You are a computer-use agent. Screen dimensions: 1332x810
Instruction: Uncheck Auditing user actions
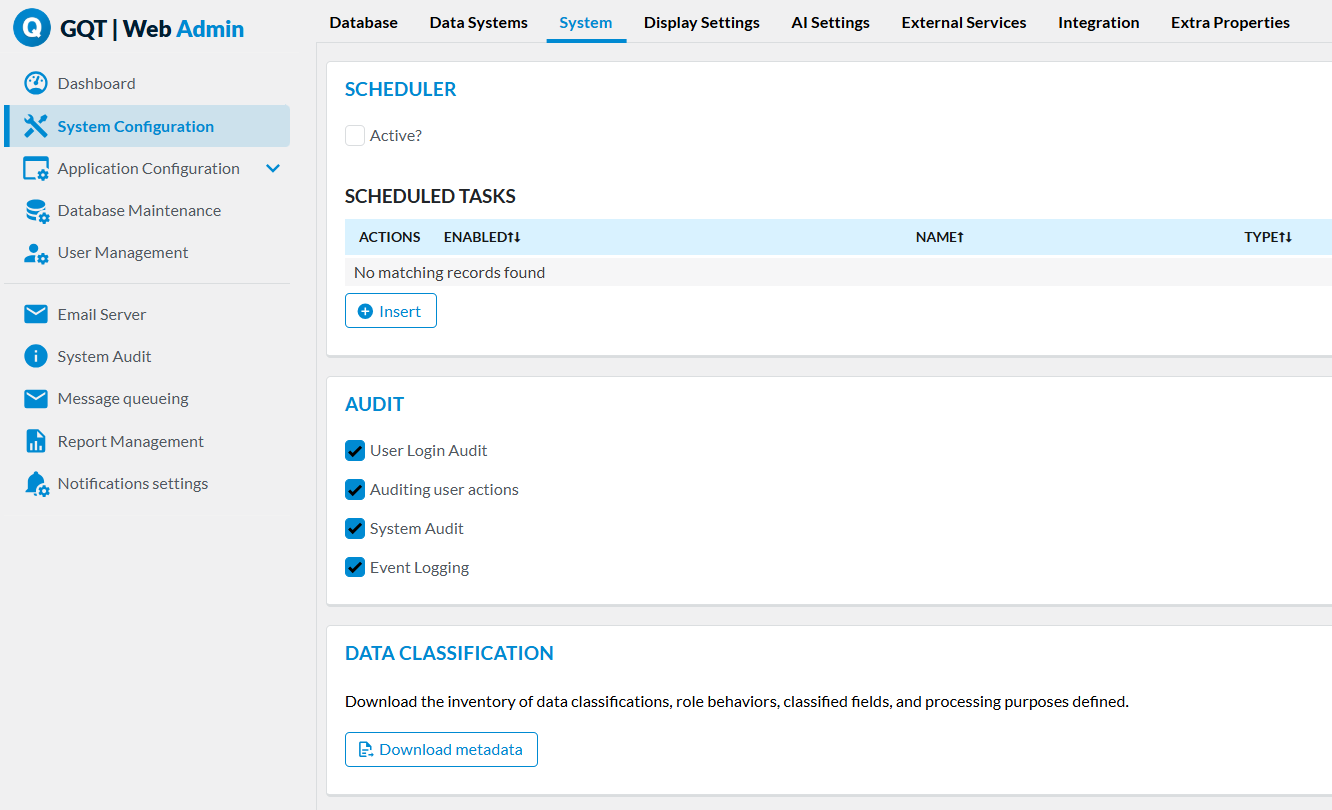click(355, 490)
